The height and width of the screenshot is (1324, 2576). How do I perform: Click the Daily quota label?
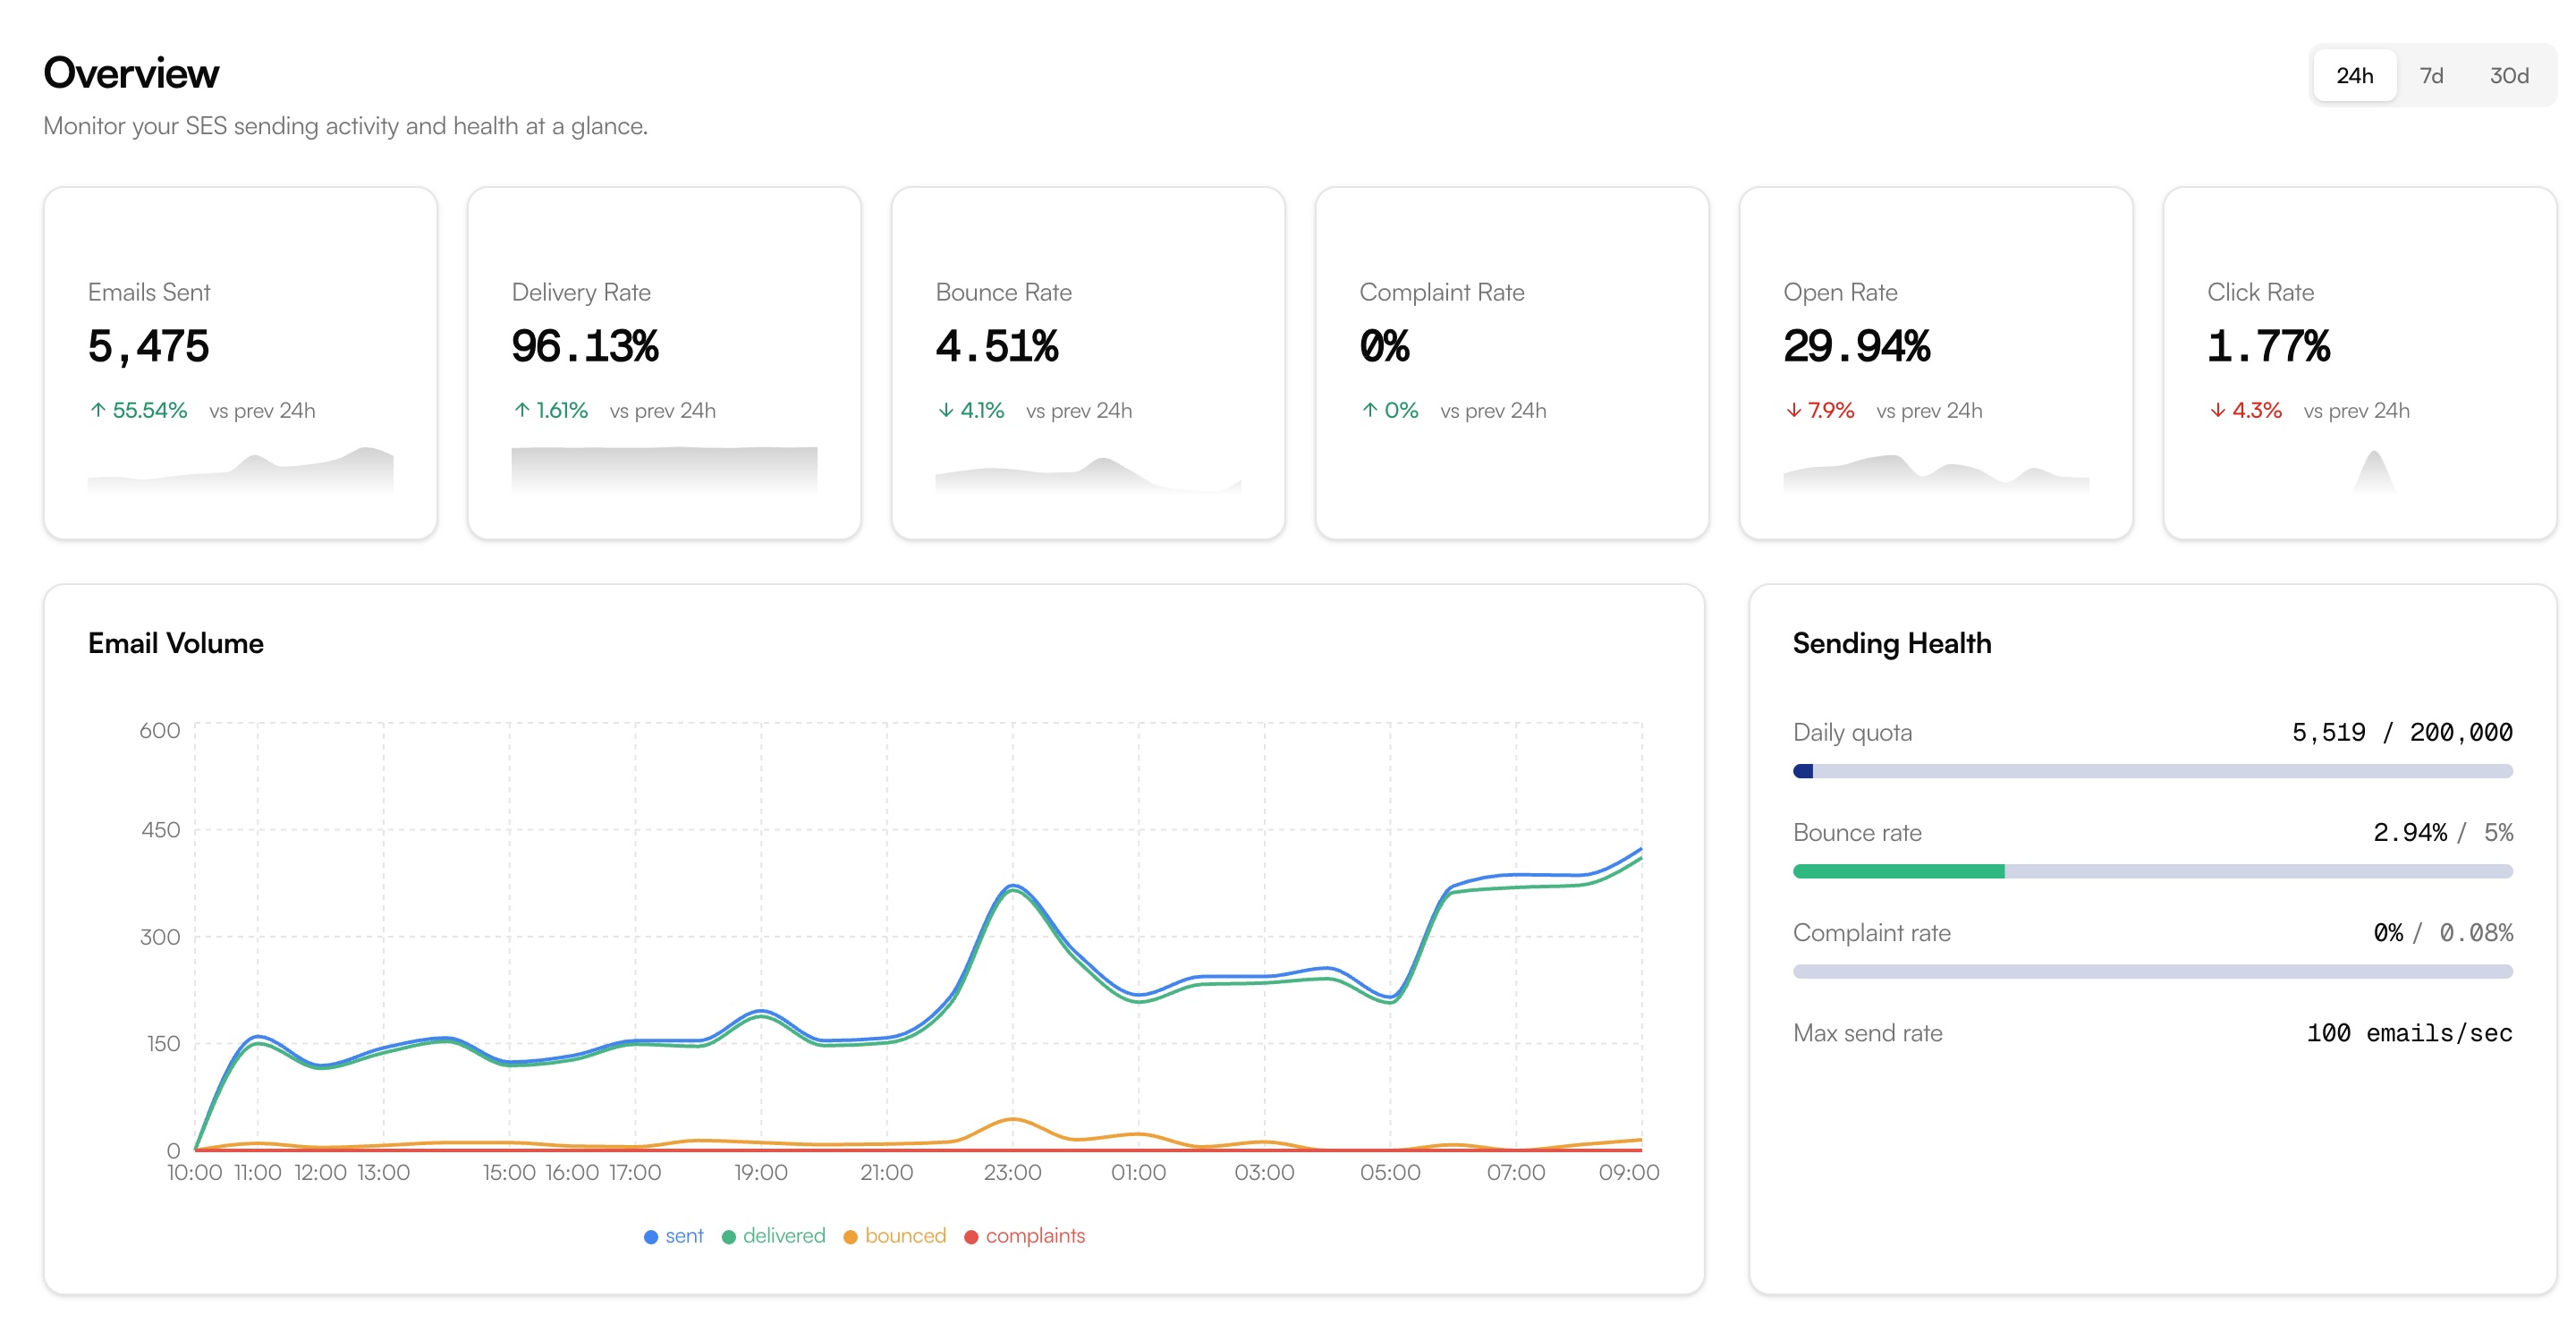[x=1852, y=732]
